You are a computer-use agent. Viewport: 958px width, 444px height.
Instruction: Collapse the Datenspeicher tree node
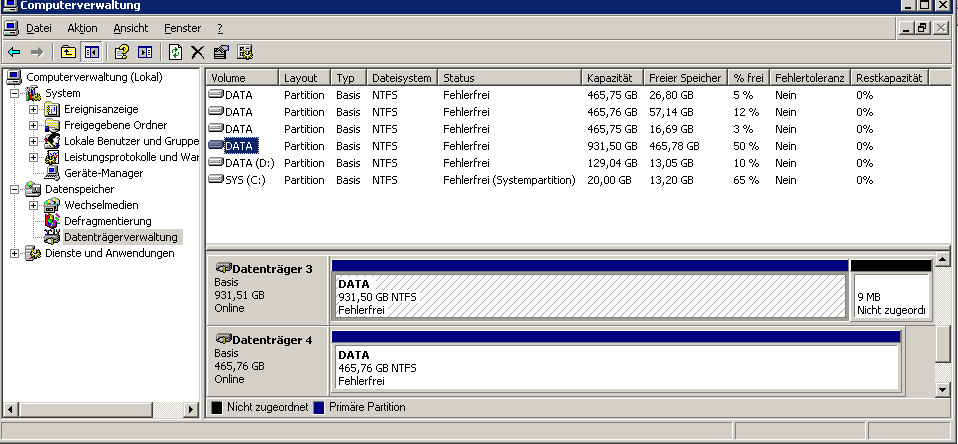point(15,189)
